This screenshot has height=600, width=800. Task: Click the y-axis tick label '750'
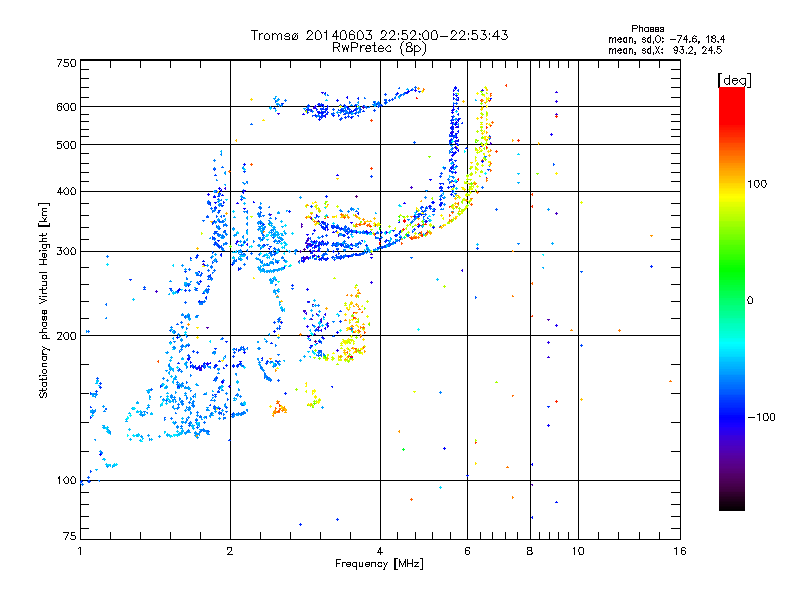coord(66,63)
